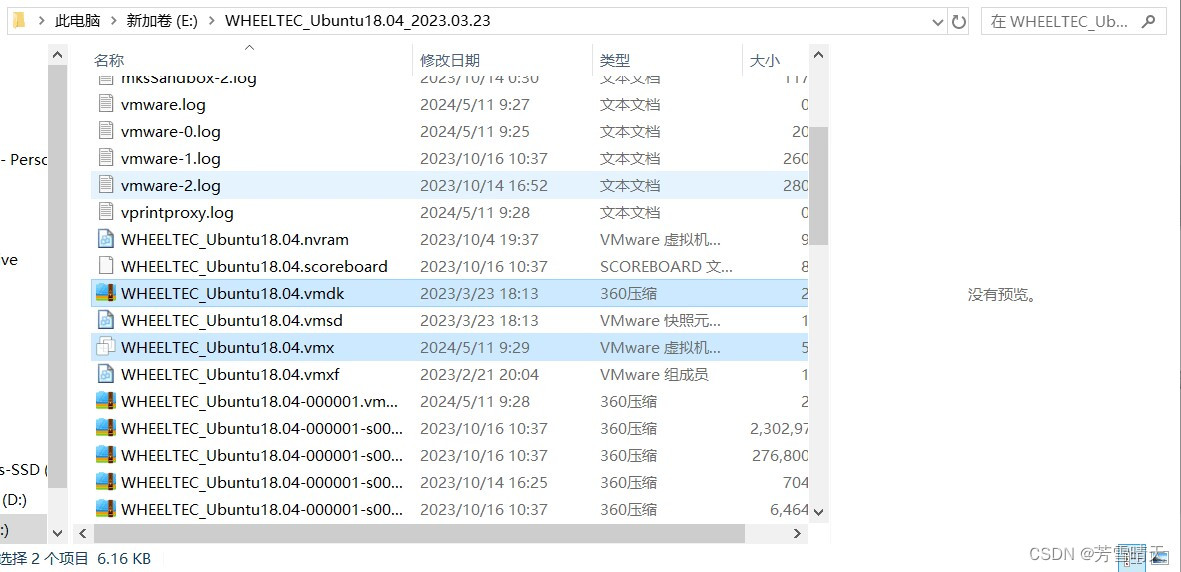The width and height of the screenshot is (1181, 572).
Task: Click the size value 276,800
Action: [x=780, y=456]
